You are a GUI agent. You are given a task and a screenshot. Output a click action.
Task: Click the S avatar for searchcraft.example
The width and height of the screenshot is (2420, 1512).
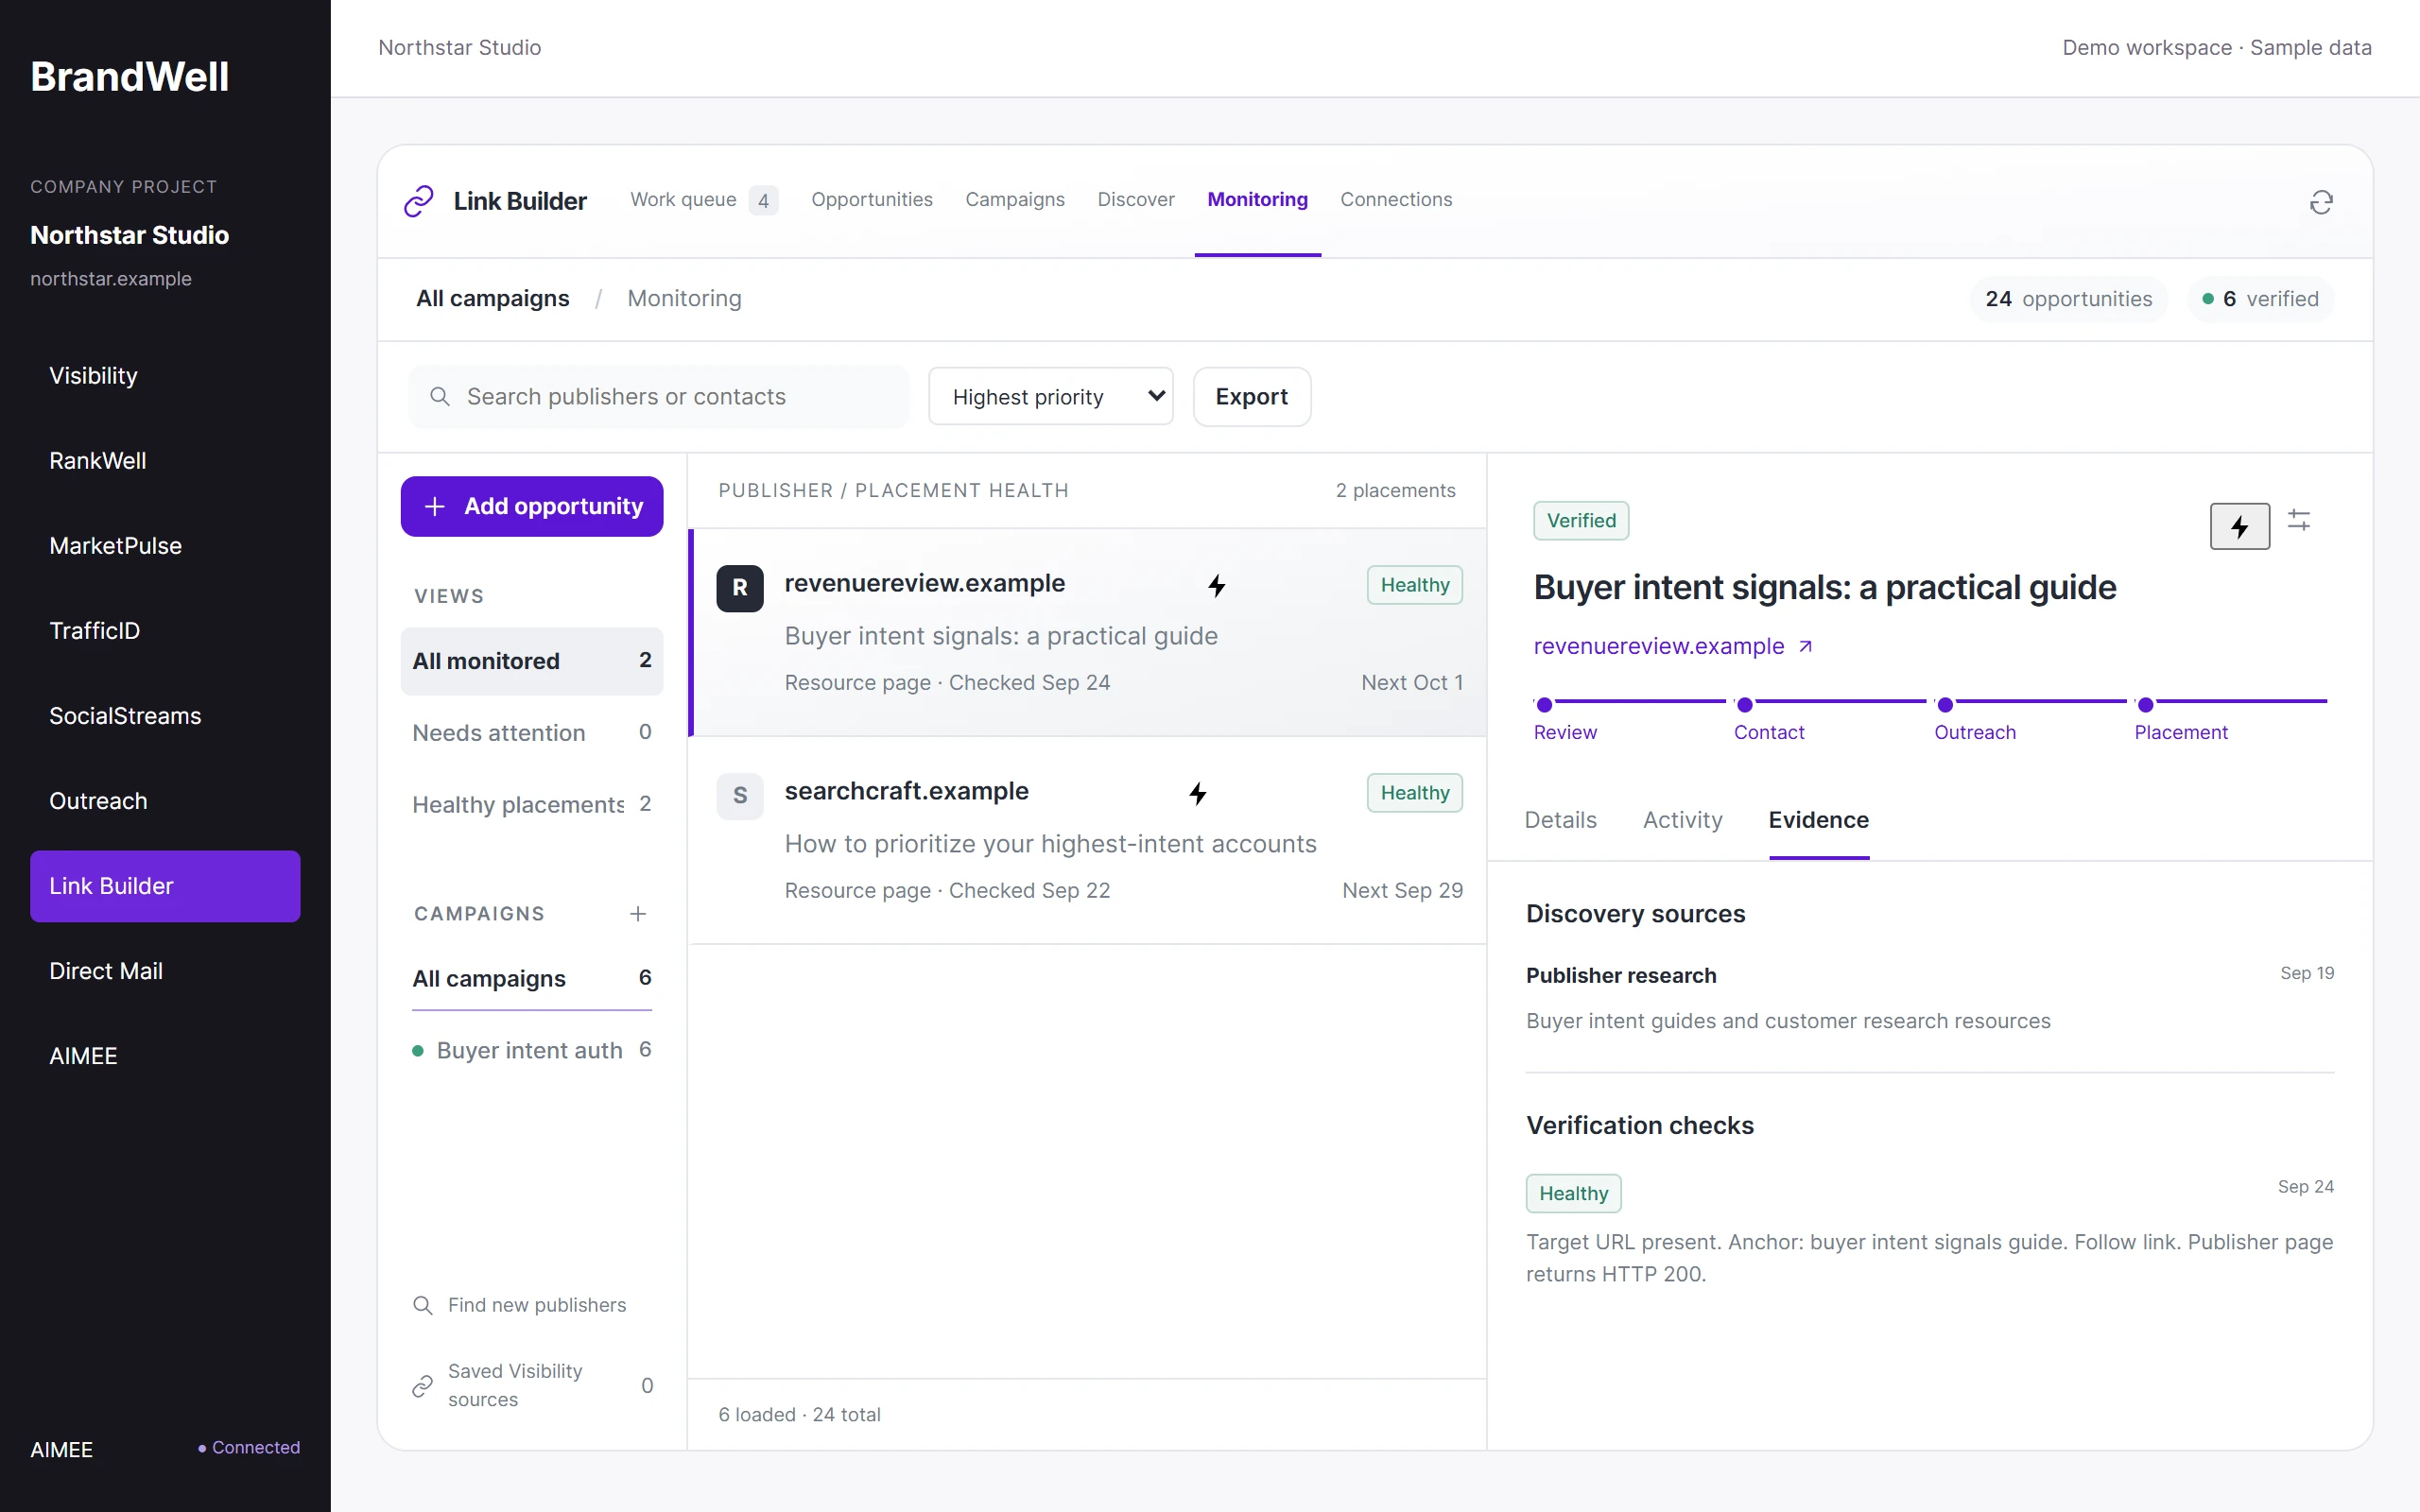tap(740, 795)
